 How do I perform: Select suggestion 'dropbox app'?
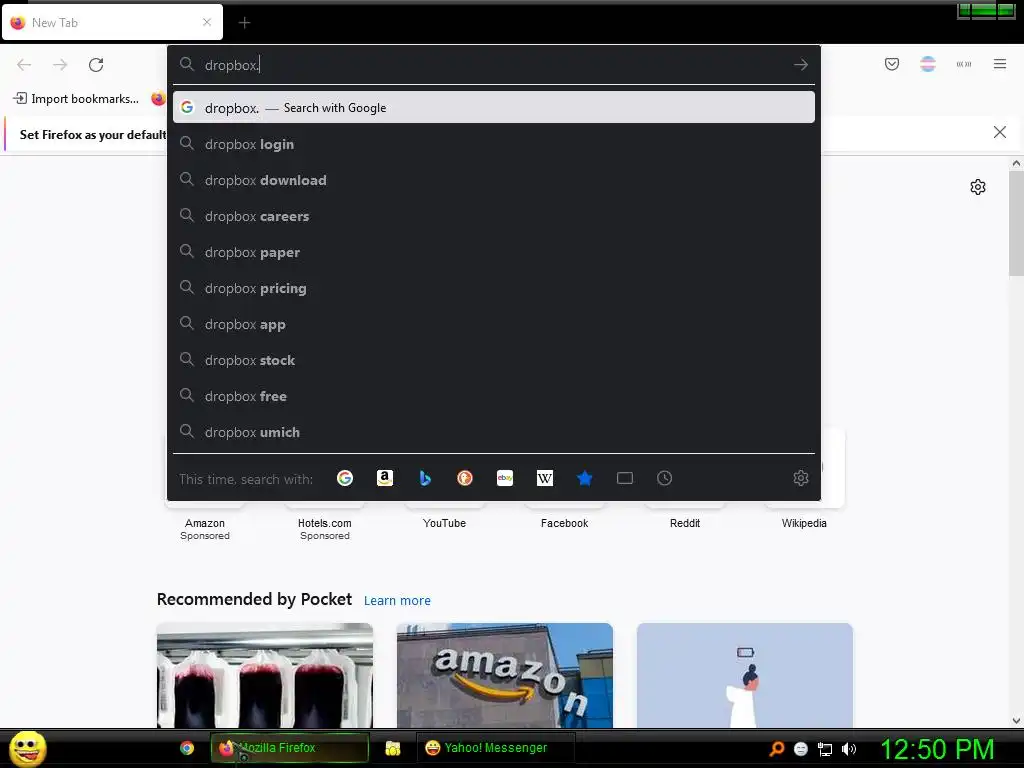494,324
